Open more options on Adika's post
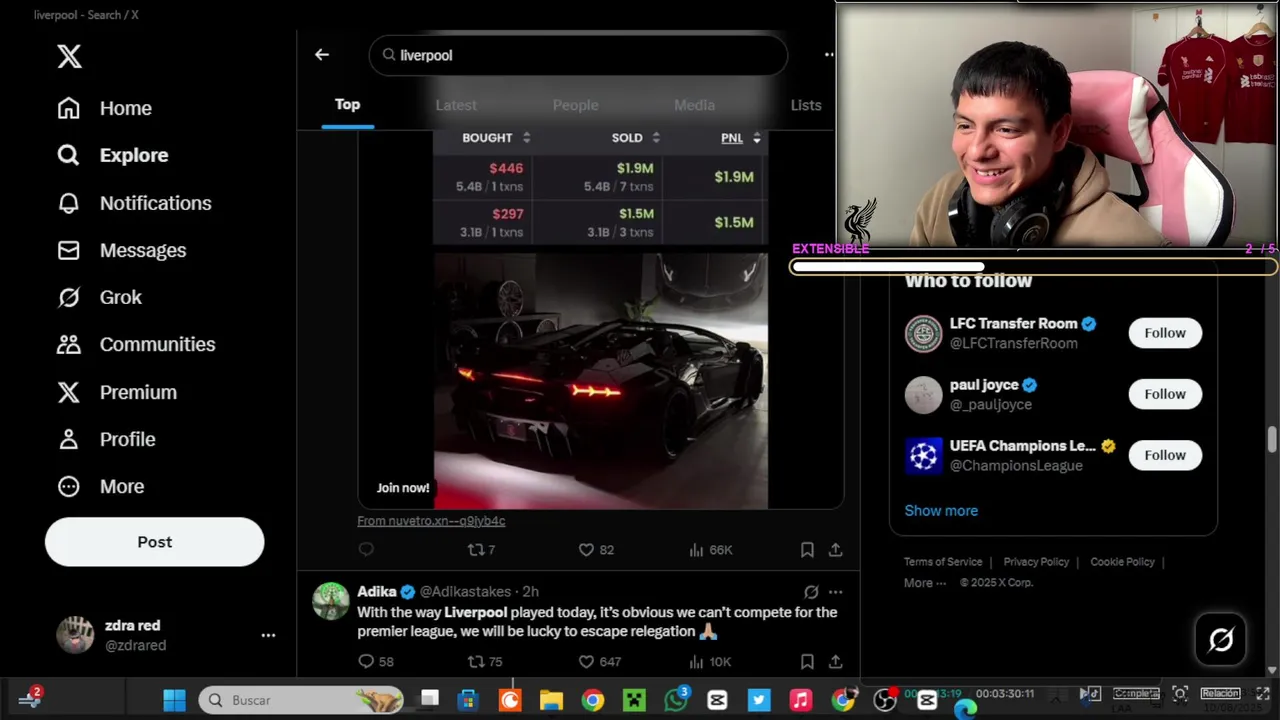The width and height of the screenshot is (1280, 720). (835, 592)
